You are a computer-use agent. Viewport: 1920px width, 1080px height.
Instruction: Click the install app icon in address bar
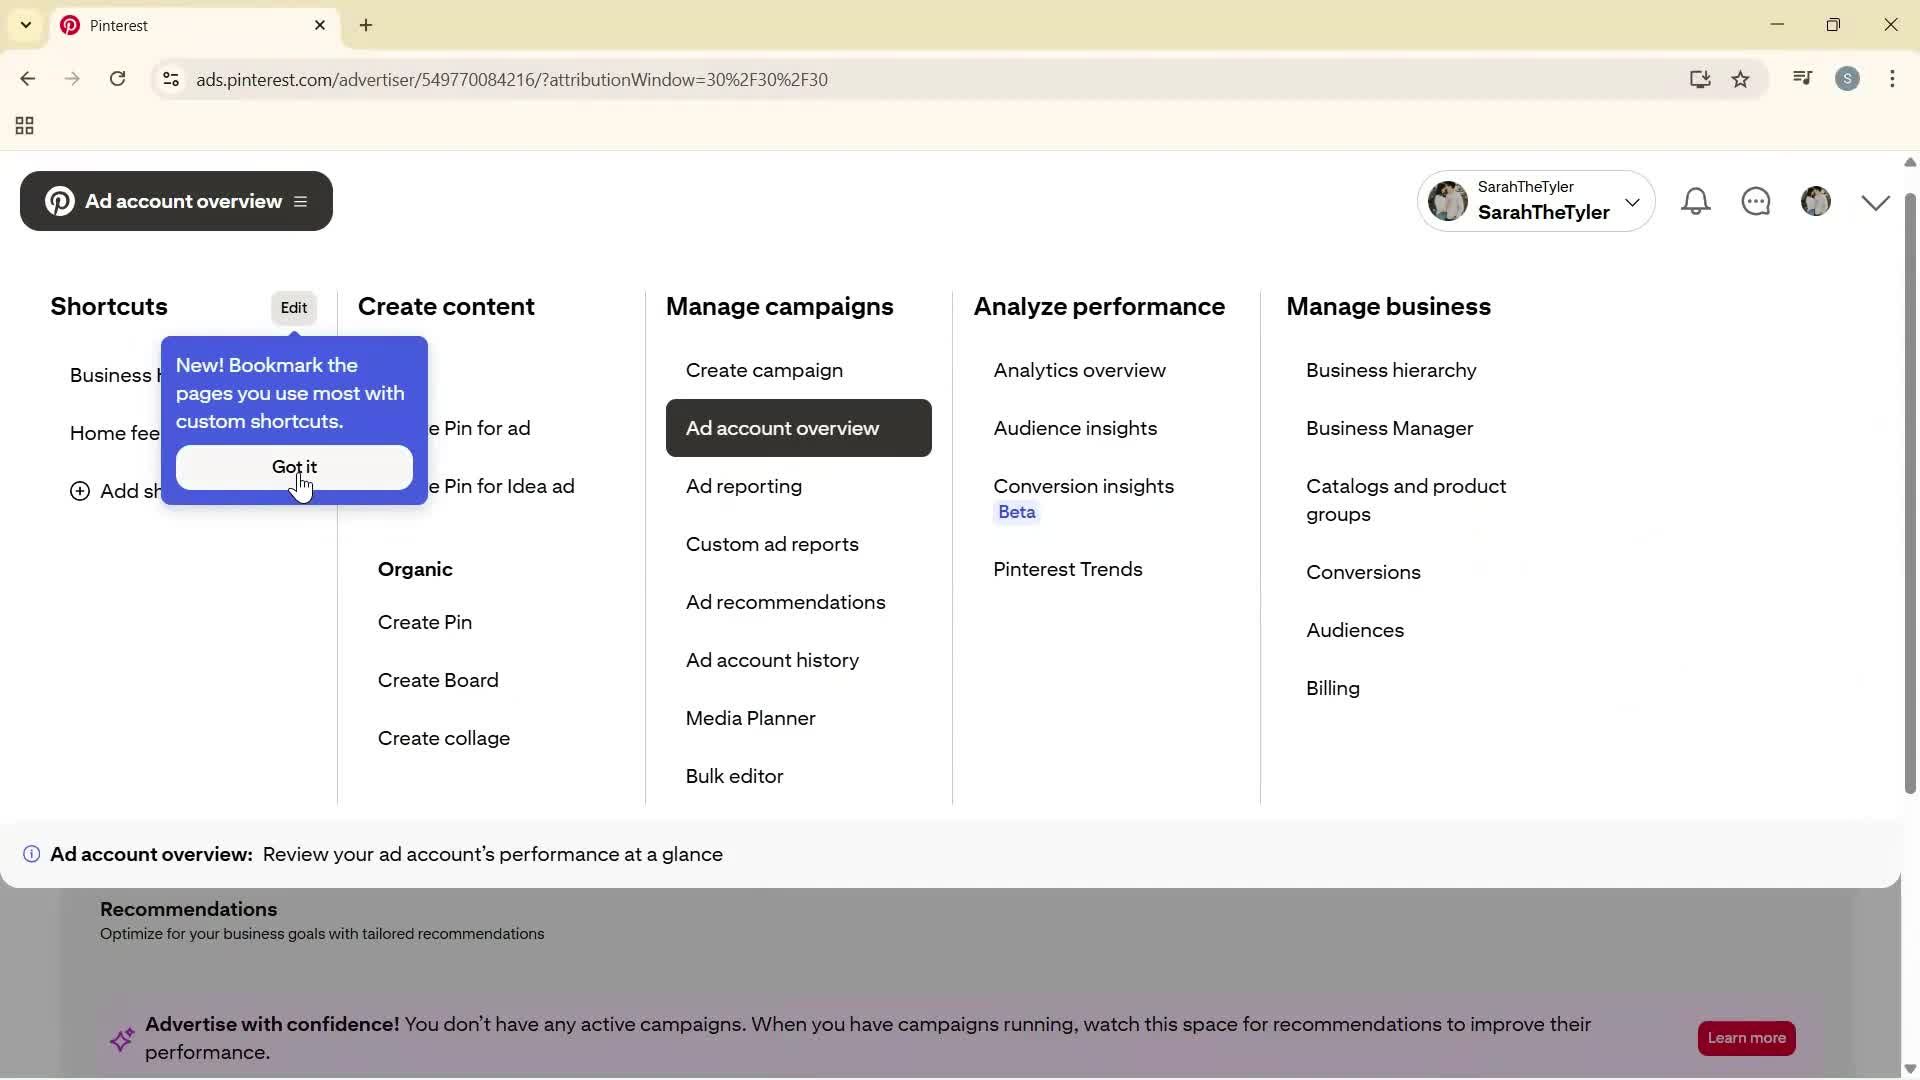[x=1700, y=79]
